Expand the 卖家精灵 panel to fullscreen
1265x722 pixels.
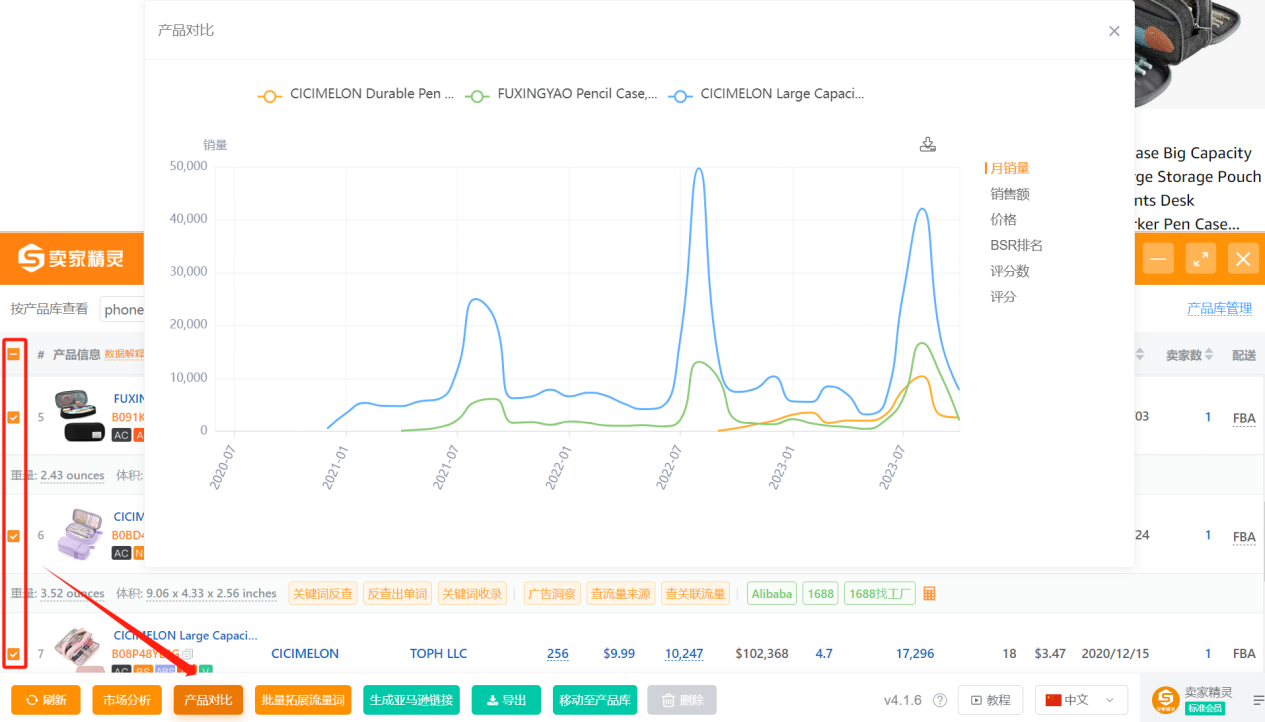1201,259
